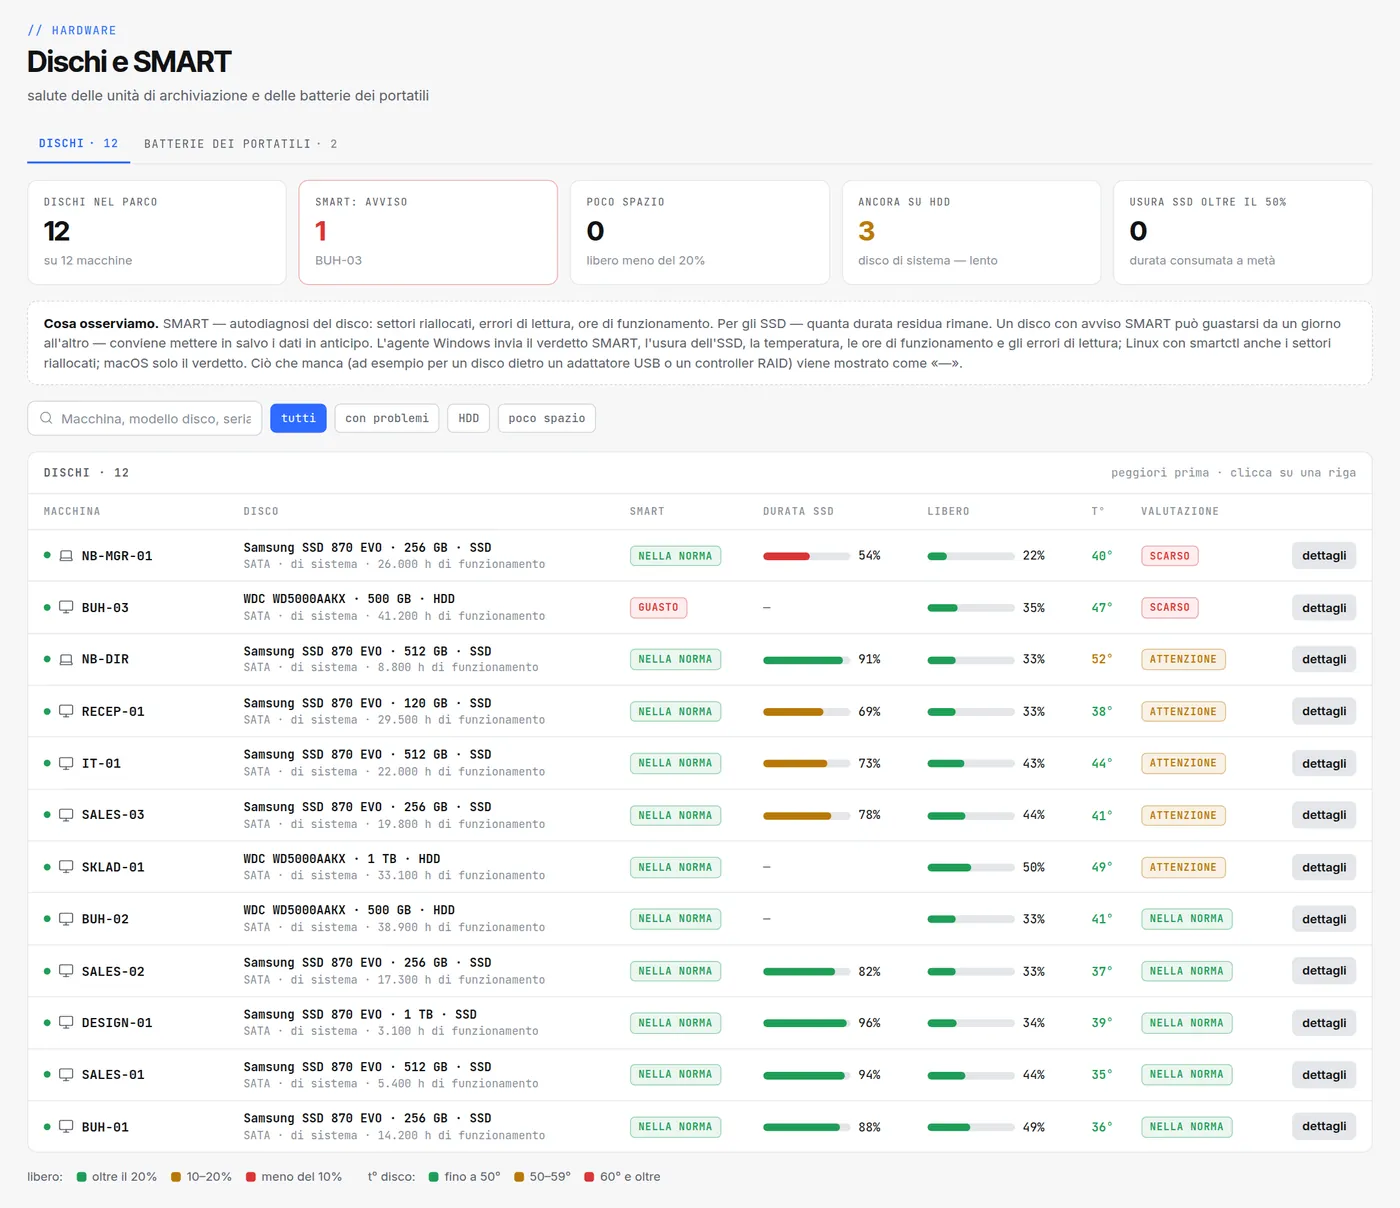Click the monitor icon beside IT-01
The width and height of the screenshot is (1400, 1208).
click(66, 763)
